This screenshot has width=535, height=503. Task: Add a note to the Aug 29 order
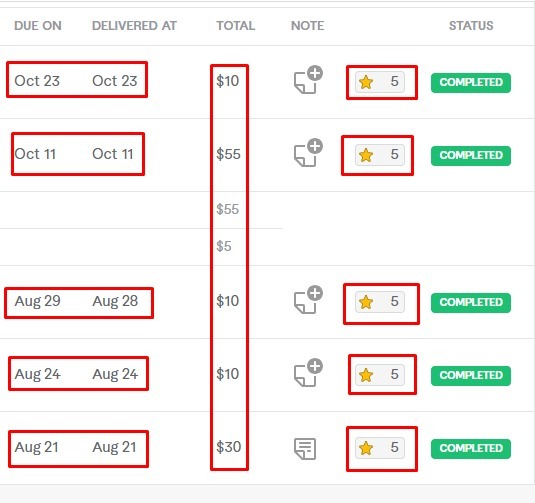(308, 299)
